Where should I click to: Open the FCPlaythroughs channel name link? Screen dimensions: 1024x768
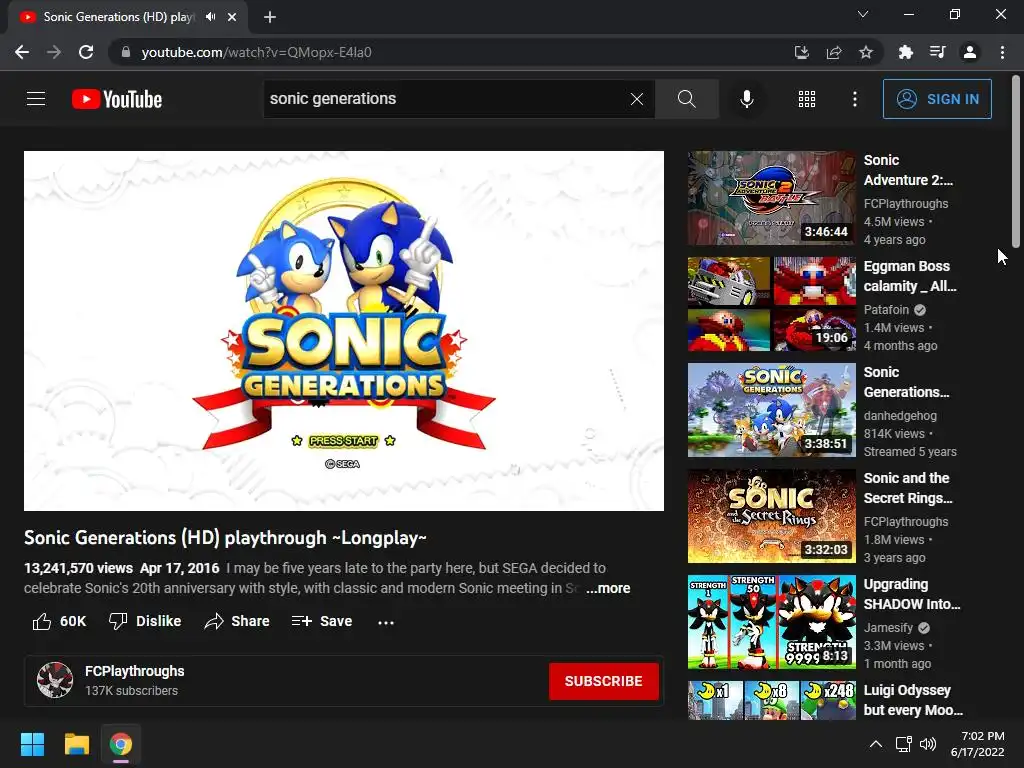pyautogui.click(x=135, y=671)
